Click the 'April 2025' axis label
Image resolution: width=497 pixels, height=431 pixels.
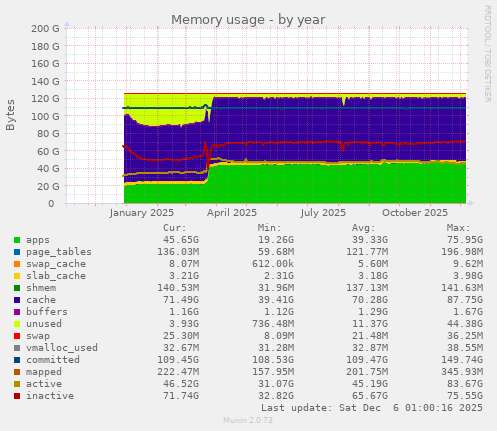tap(232, 213)
